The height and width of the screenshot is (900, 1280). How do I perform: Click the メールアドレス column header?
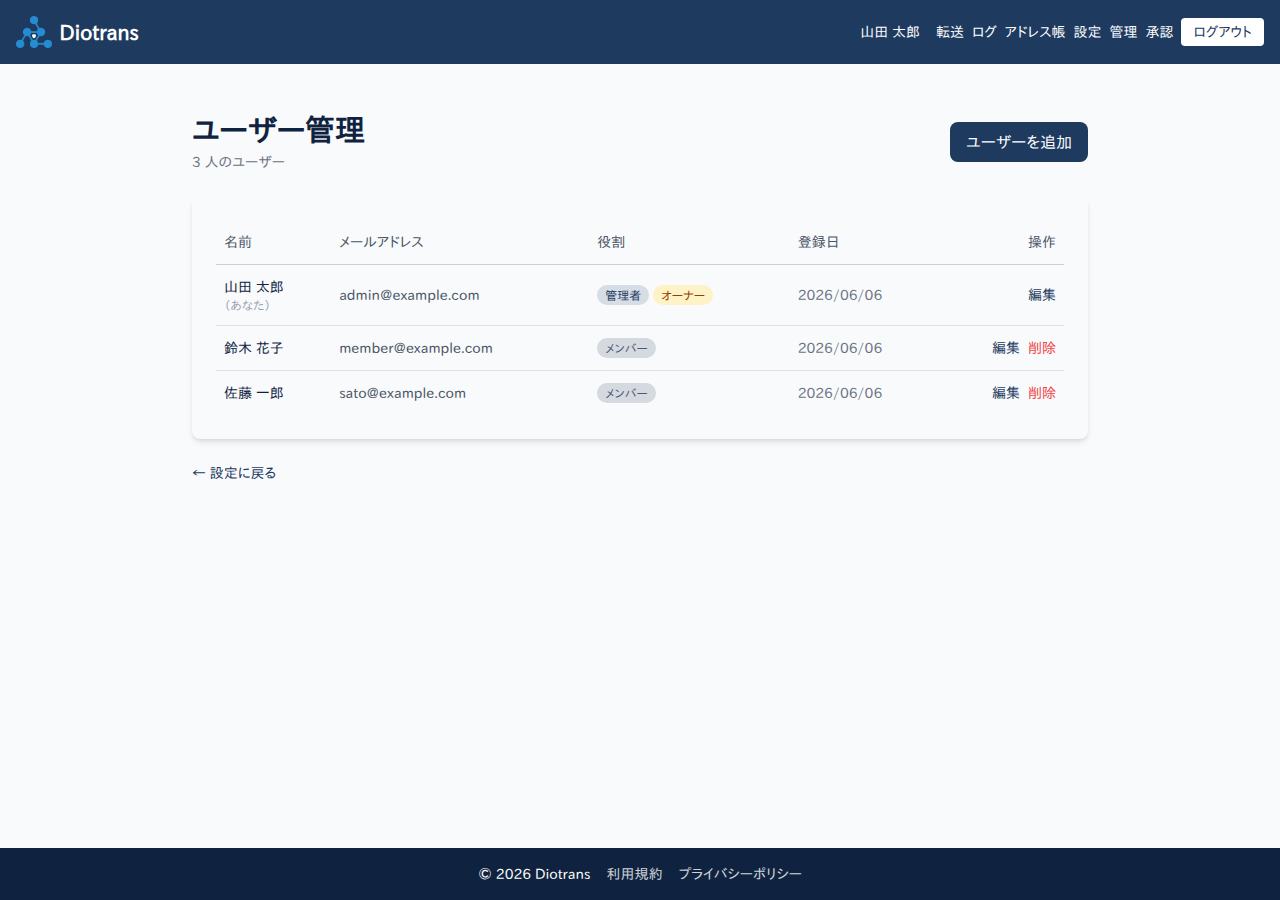tap(381, 242)
